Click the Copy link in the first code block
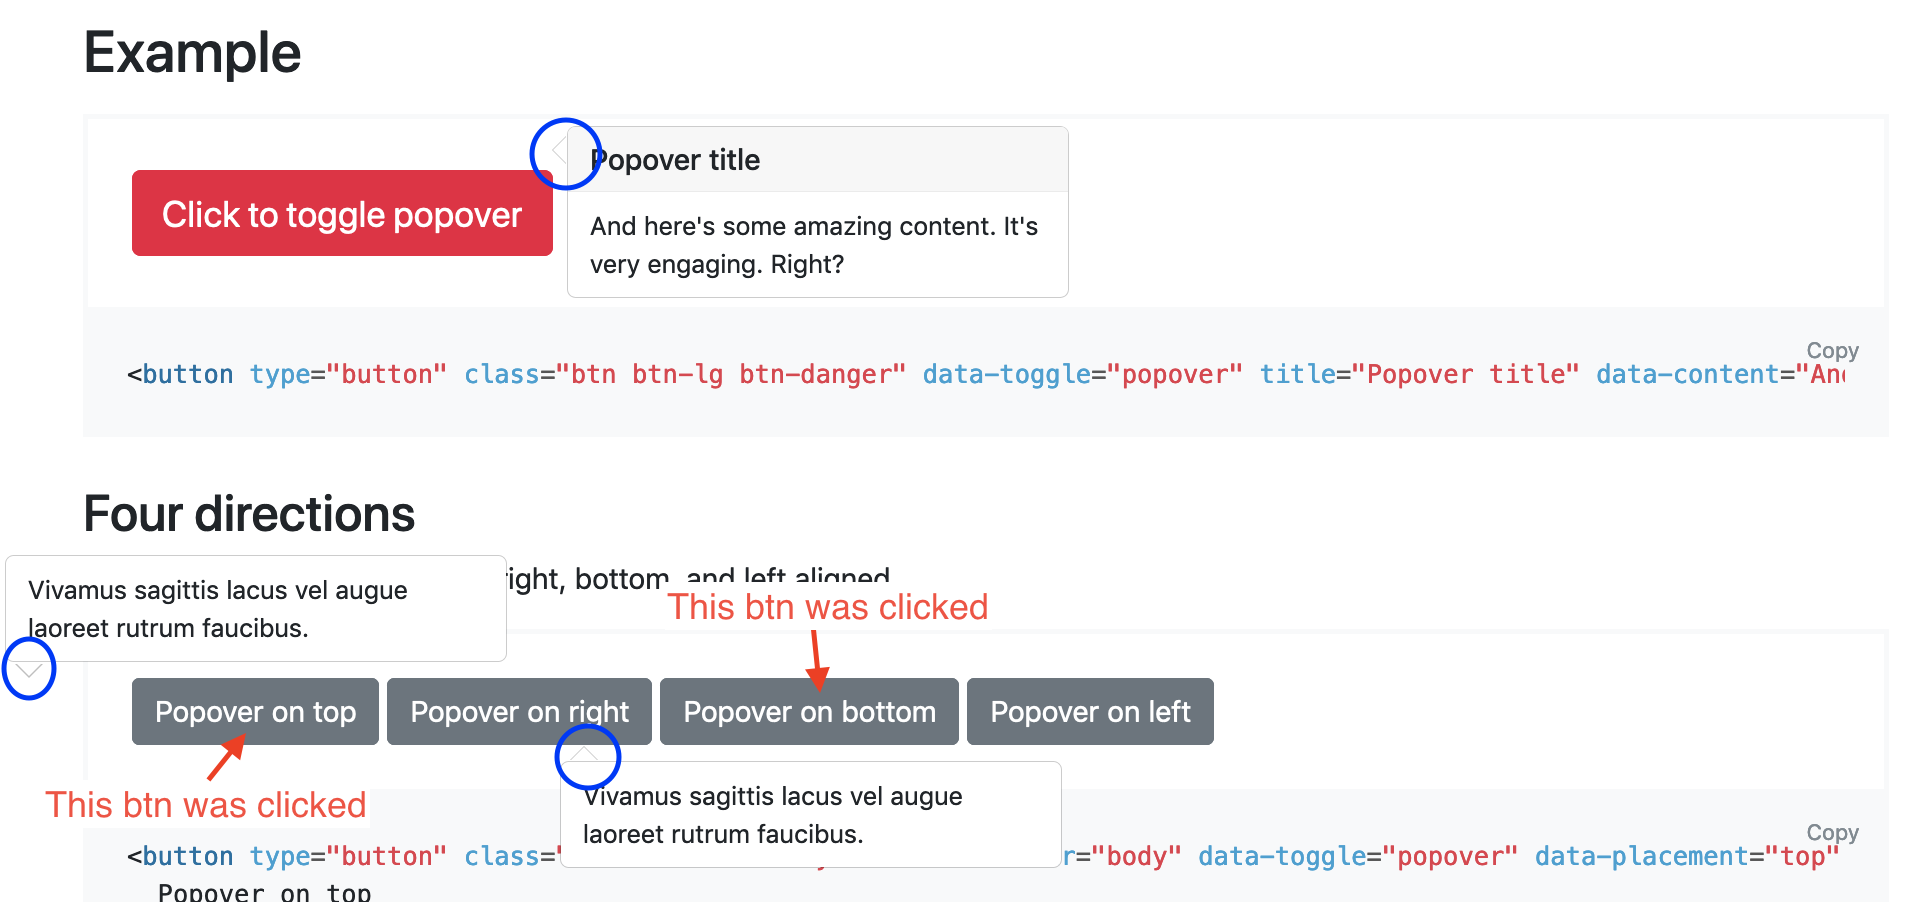 (x=1832, y=351)
